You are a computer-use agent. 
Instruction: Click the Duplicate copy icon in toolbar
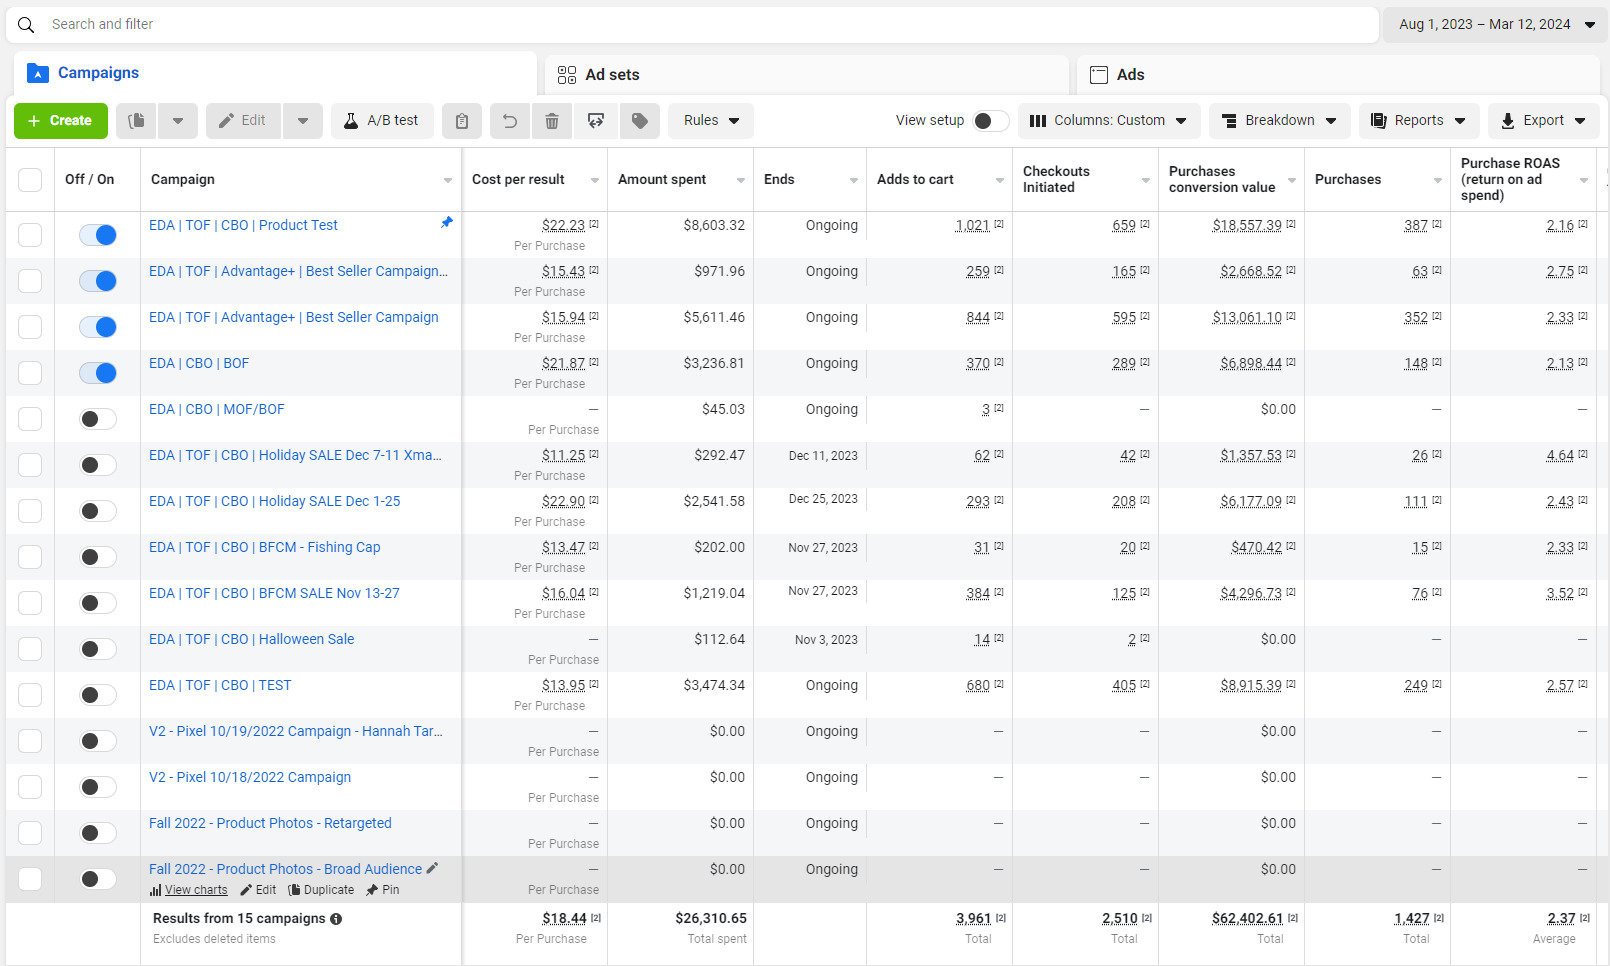click(137, 121)
